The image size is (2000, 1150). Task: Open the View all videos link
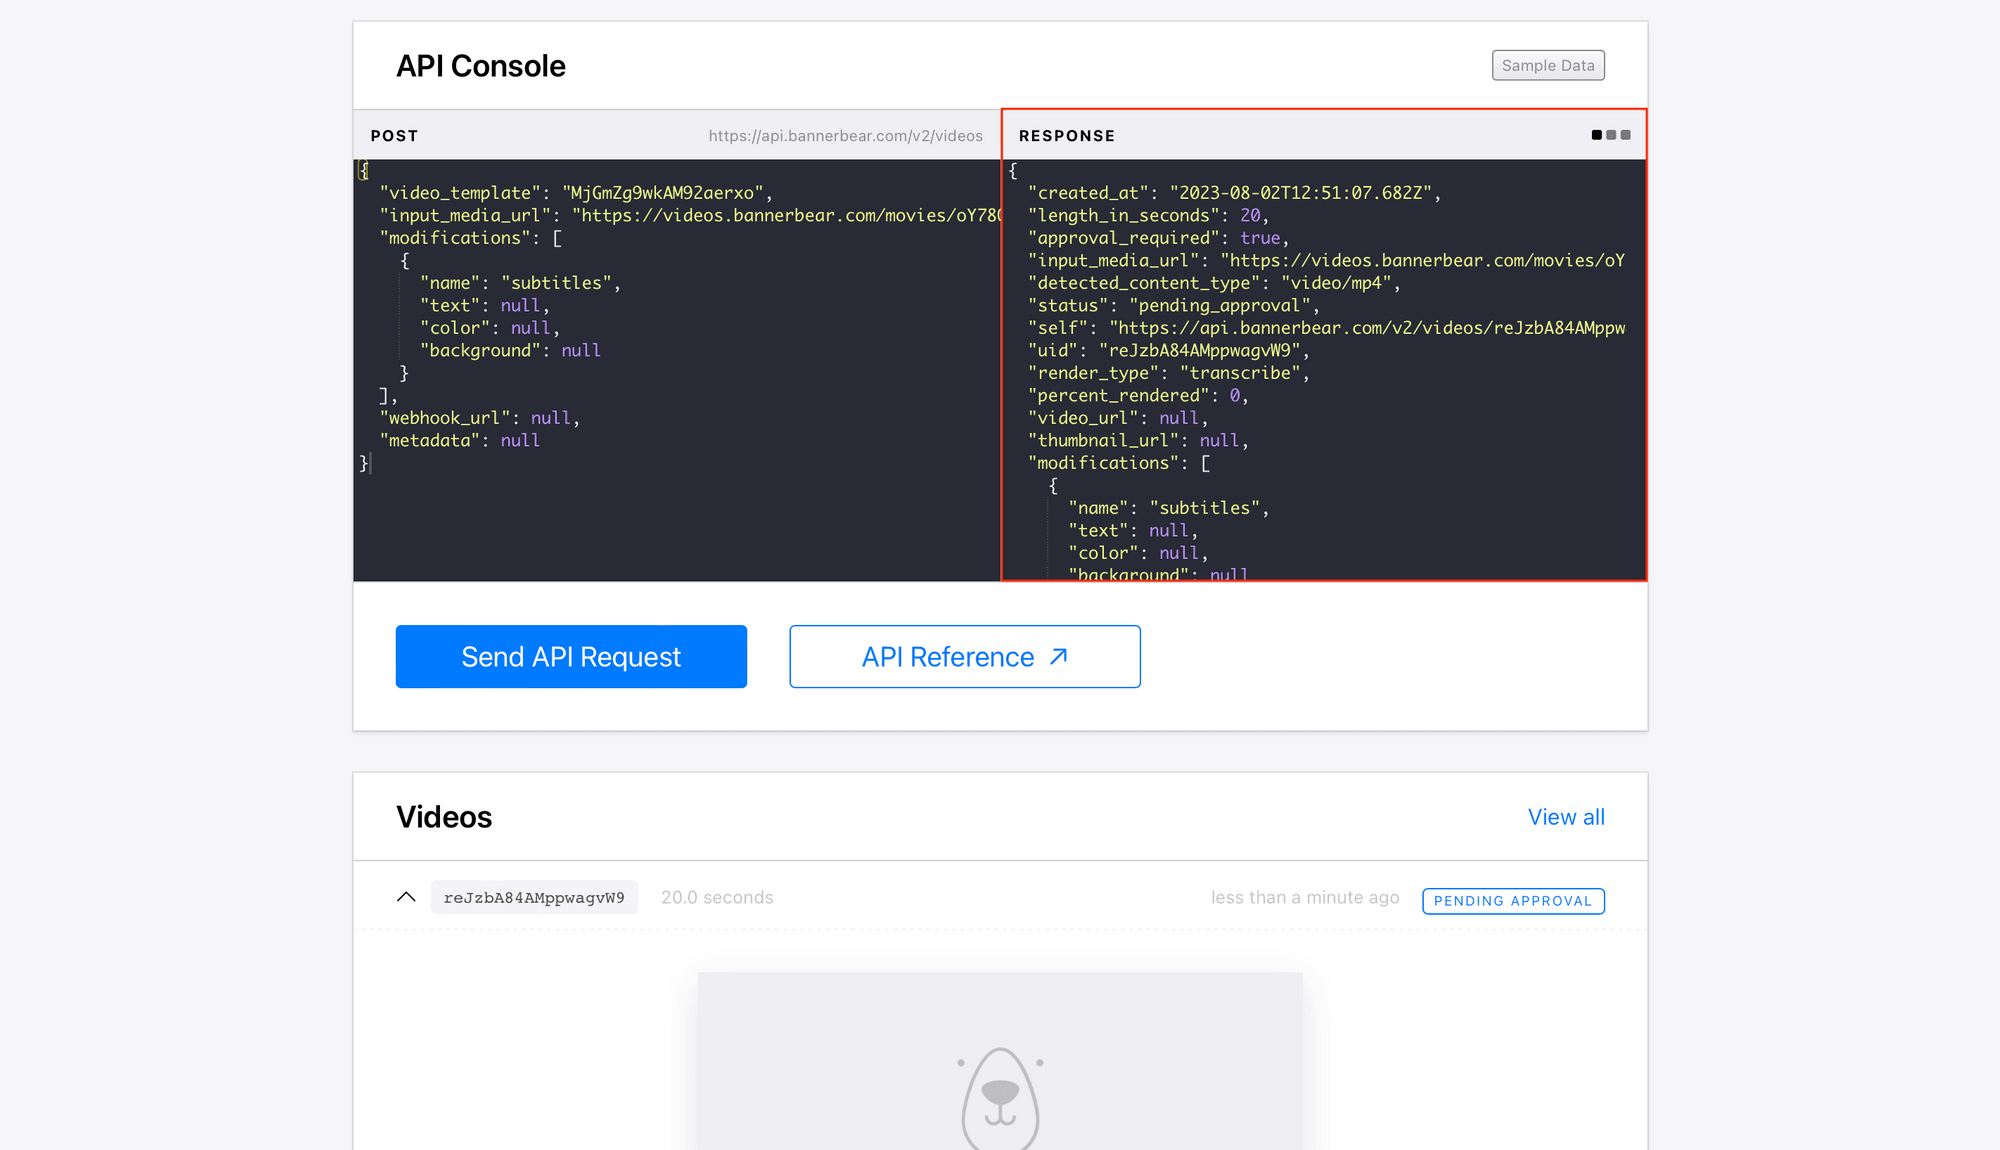coord(1565,817)
